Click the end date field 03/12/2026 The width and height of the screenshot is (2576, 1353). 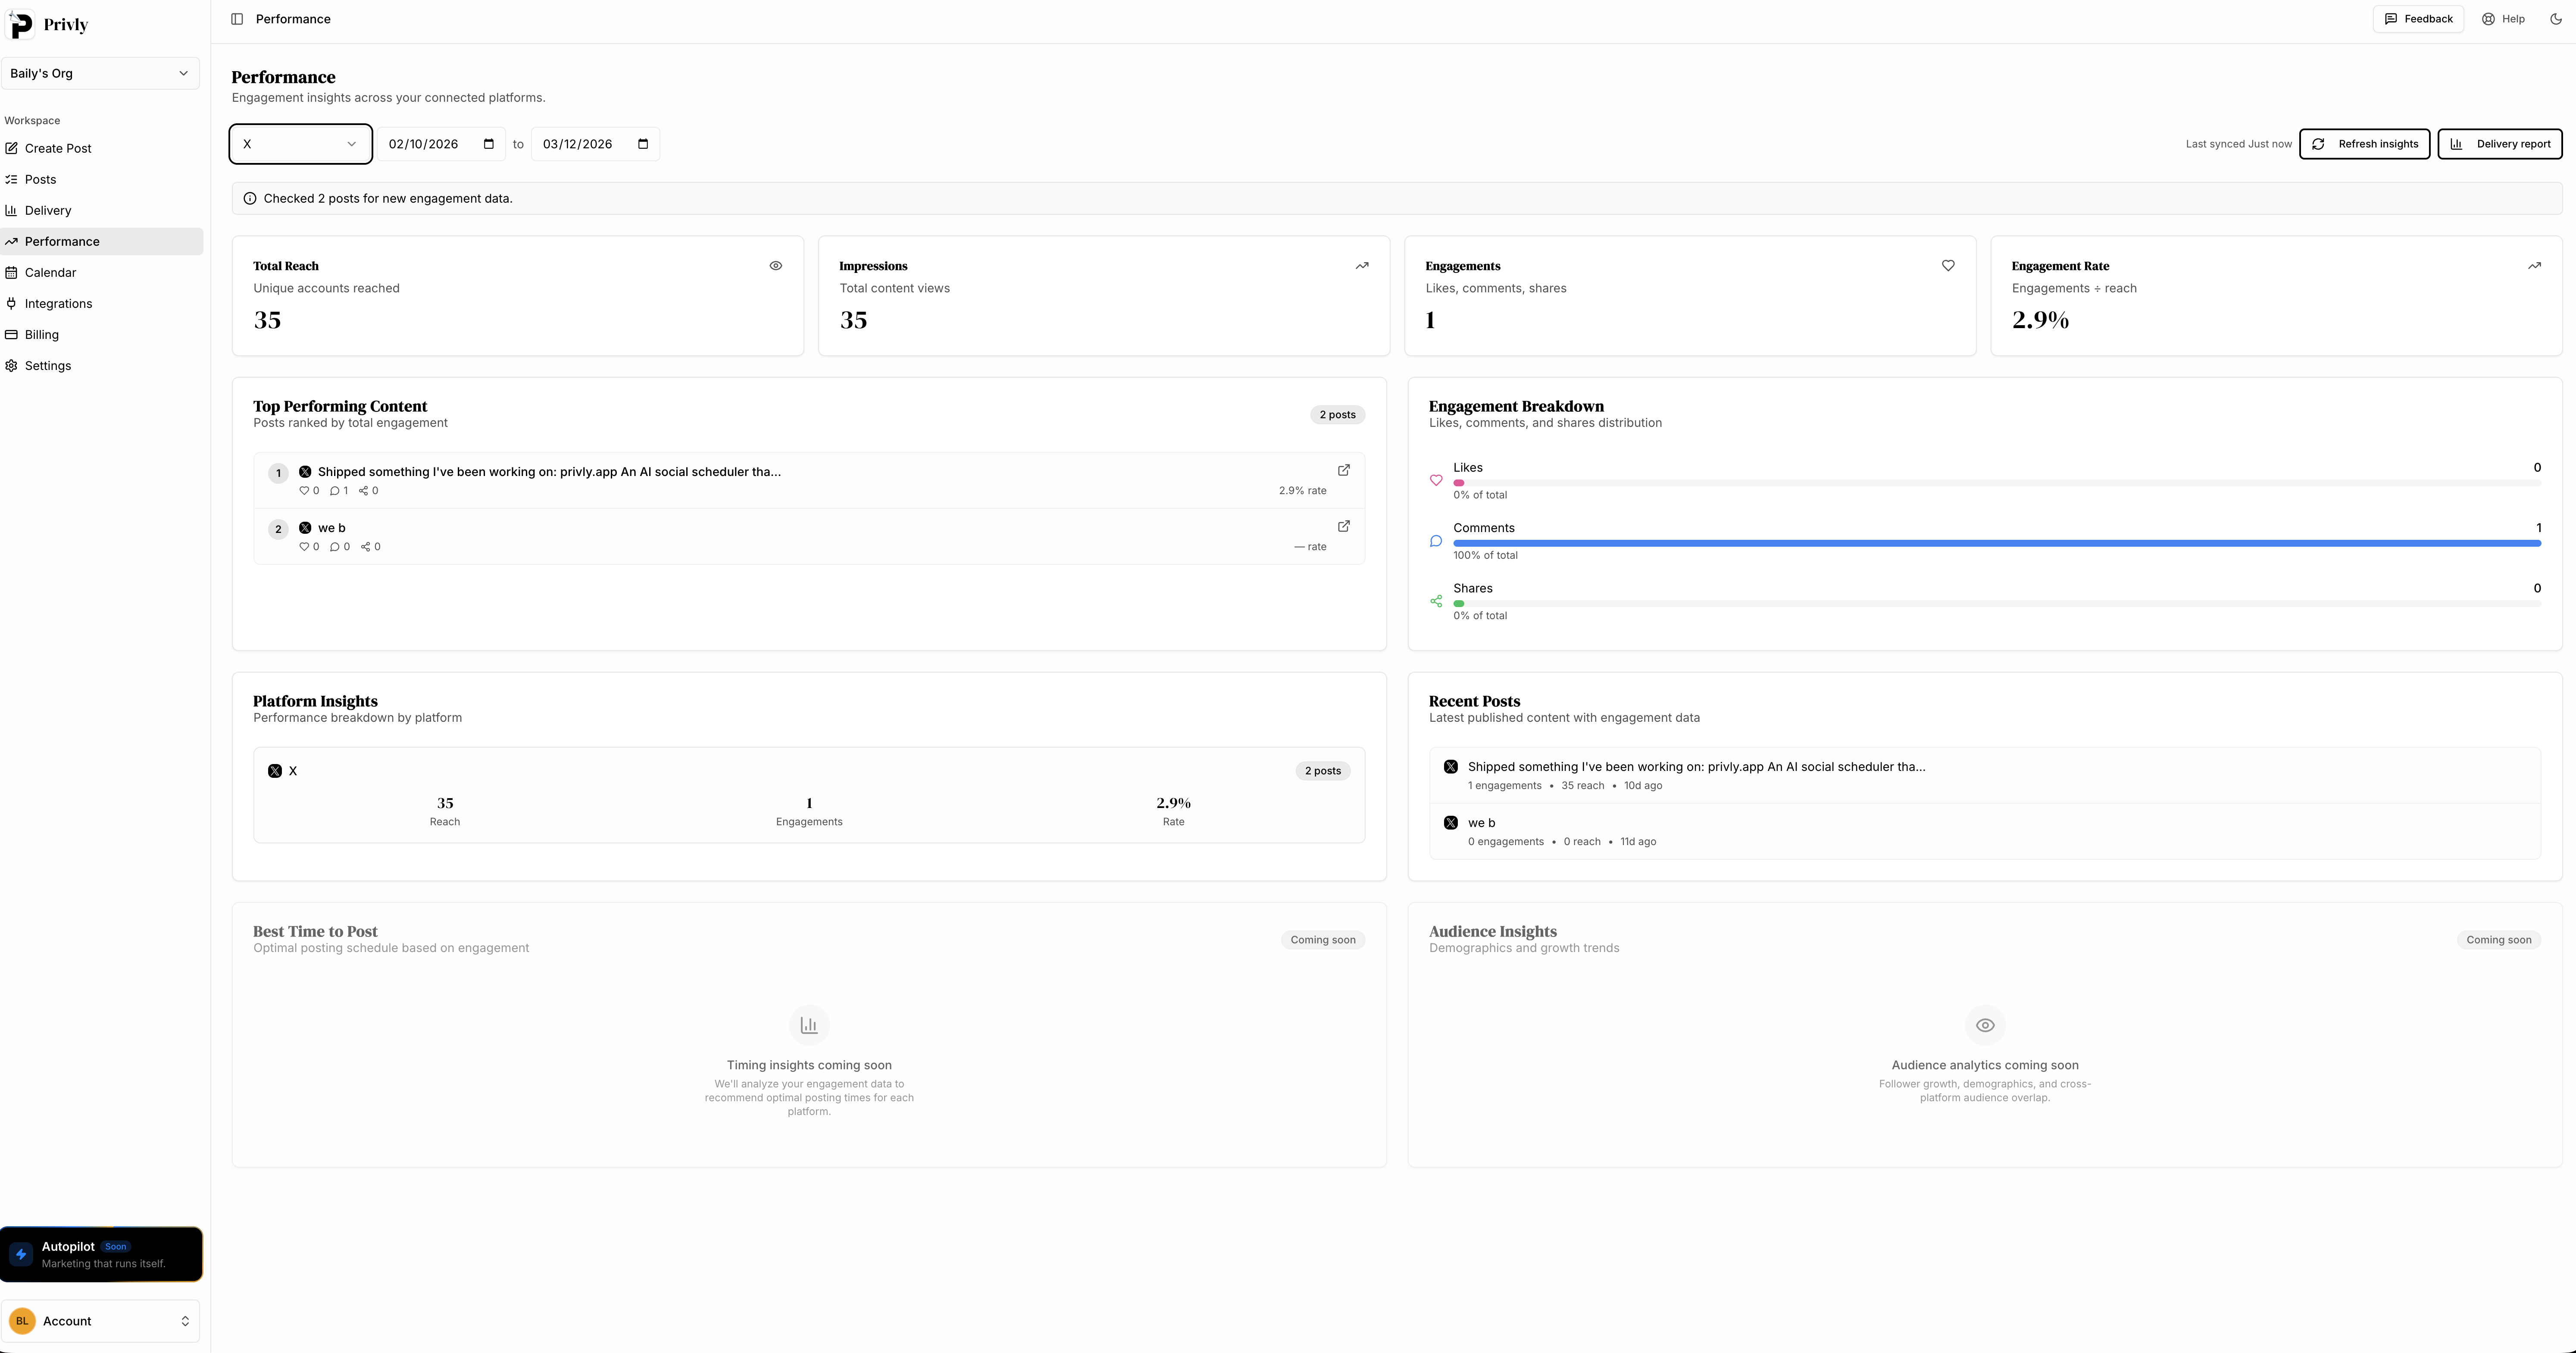point(595,144)
